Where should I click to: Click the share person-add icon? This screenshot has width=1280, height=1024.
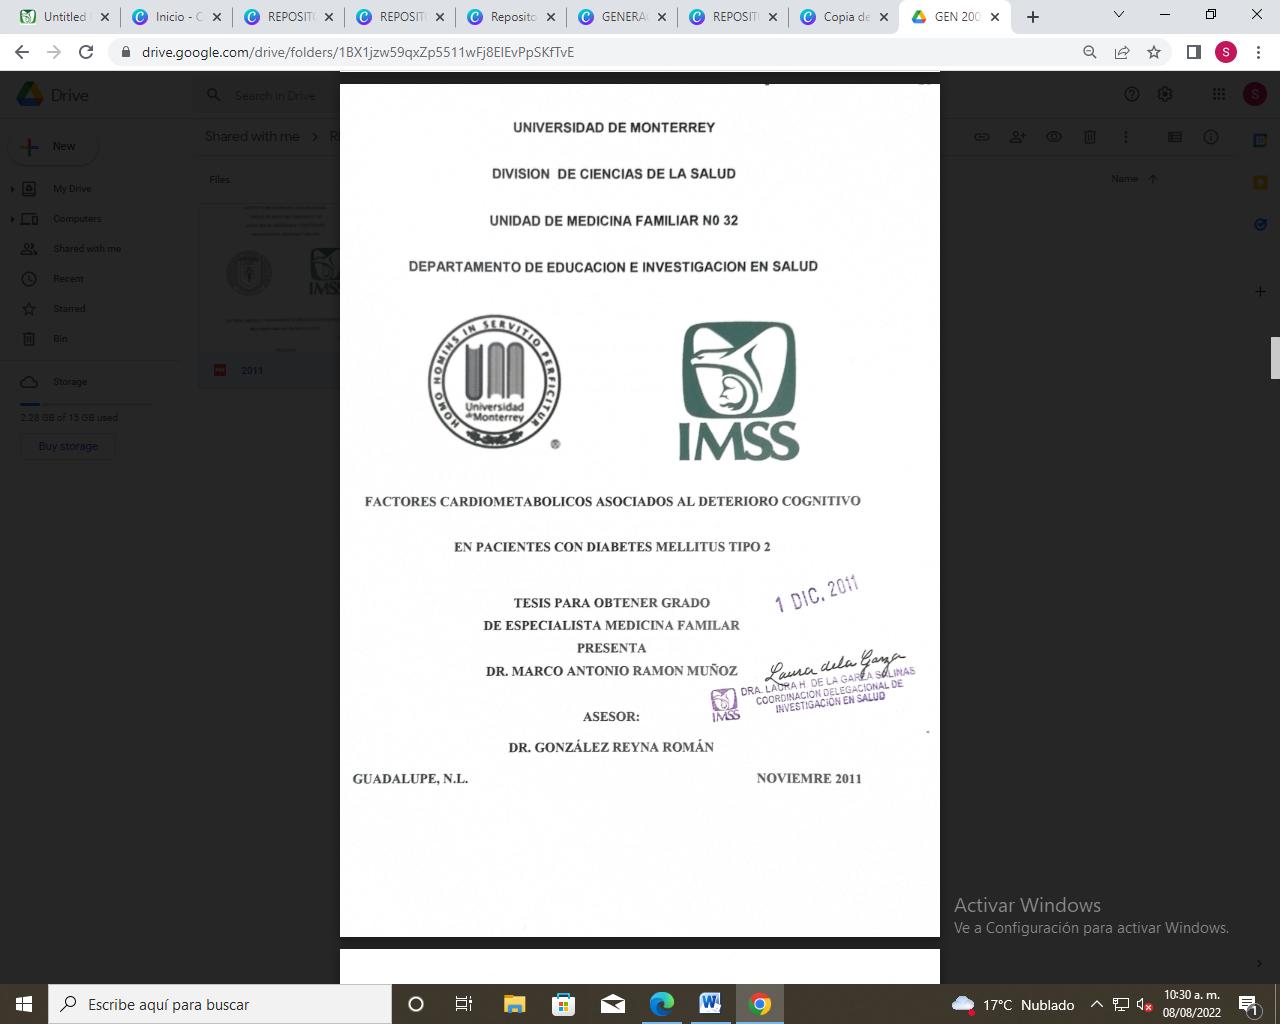(x=1018, y=137)
